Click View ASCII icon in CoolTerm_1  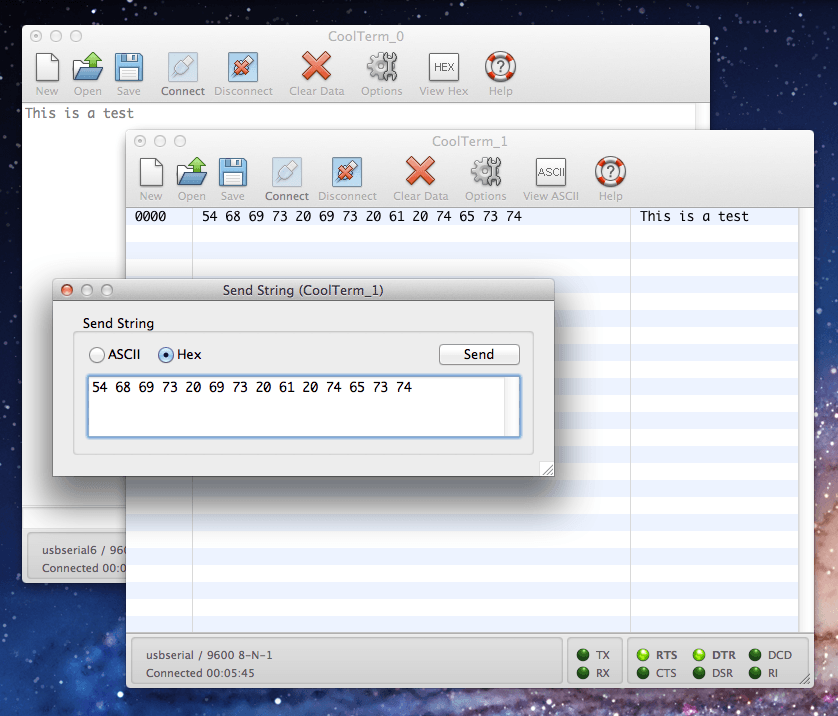(x=551, y=172)
